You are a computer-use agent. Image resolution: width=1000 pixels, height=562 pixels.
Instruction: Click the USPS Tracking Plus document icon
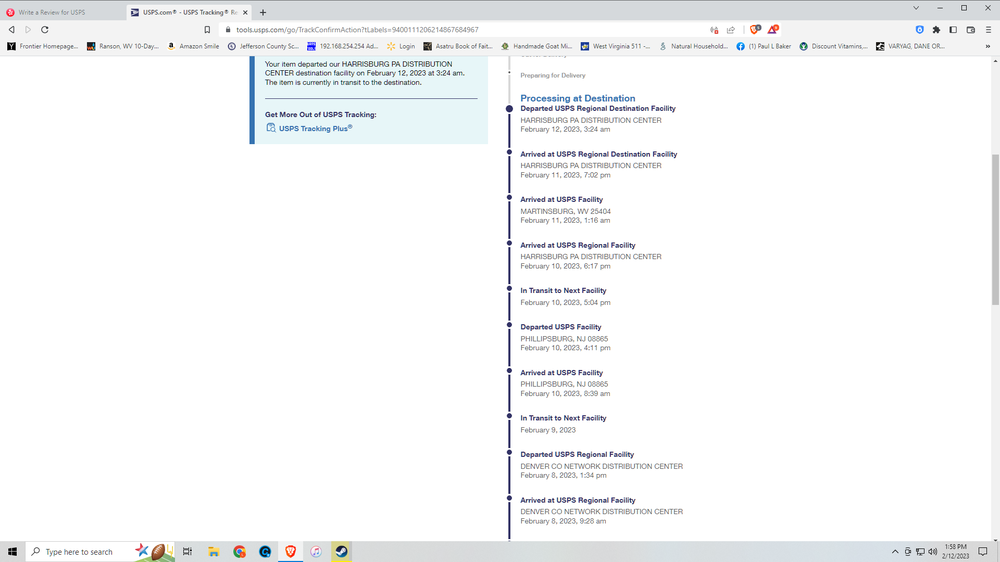[x=271, y=128]
